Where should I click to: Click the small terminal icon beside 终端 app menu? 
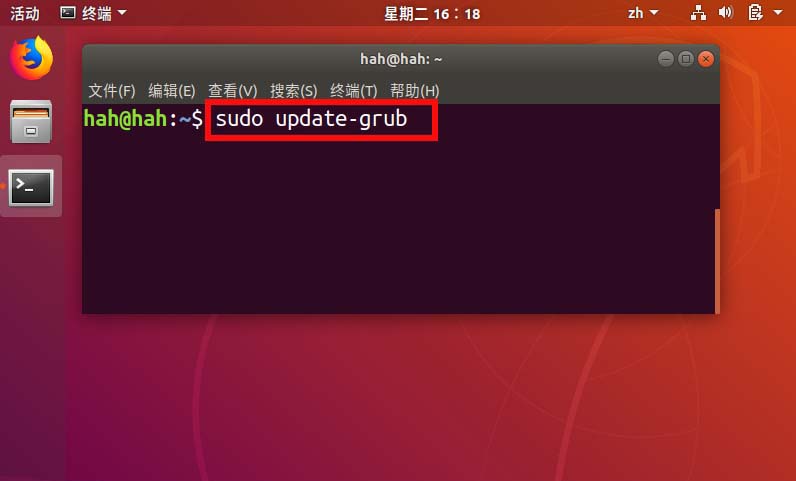tap(68, 13)
